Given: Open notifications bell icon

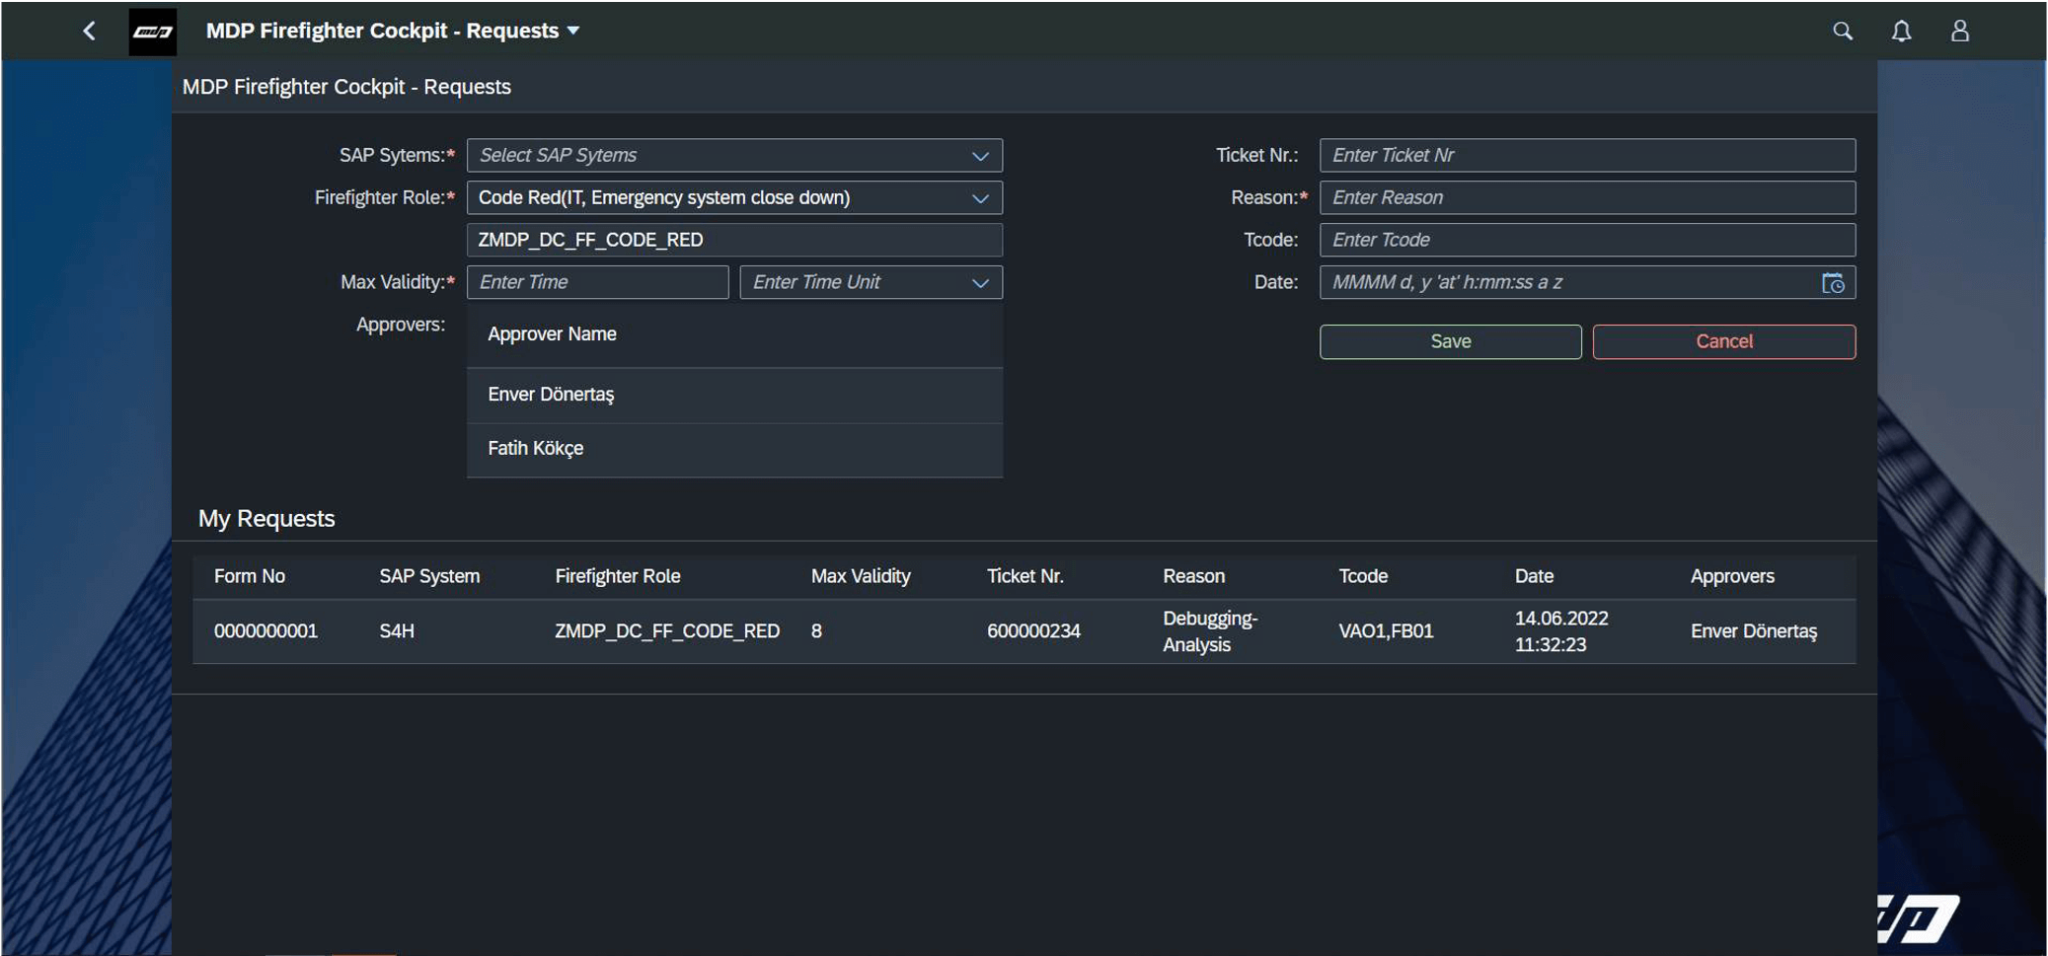Looking at the screenshot, I should (x=1901, y=31).
